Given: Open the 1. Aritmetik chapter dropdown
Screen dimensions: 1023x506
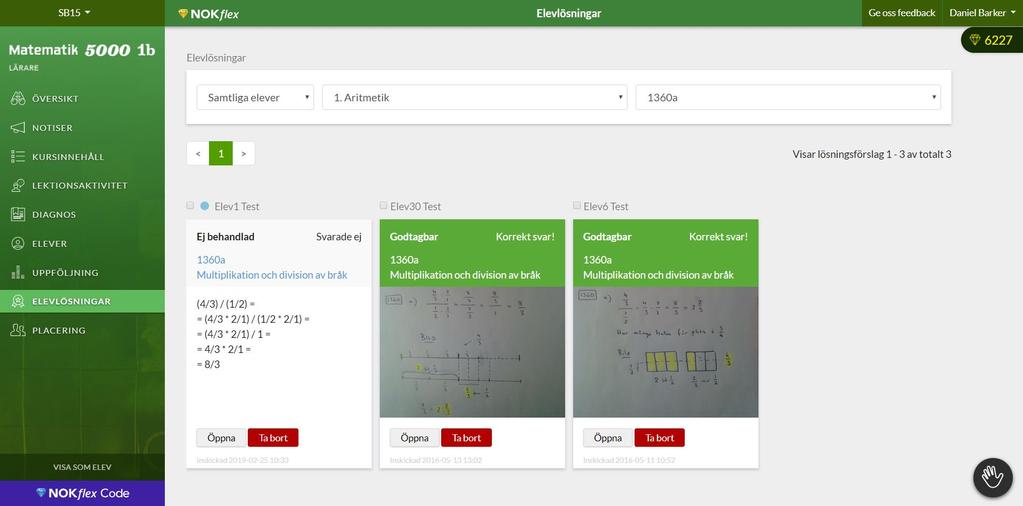Looking at the screenshot, I should (474, 97).
